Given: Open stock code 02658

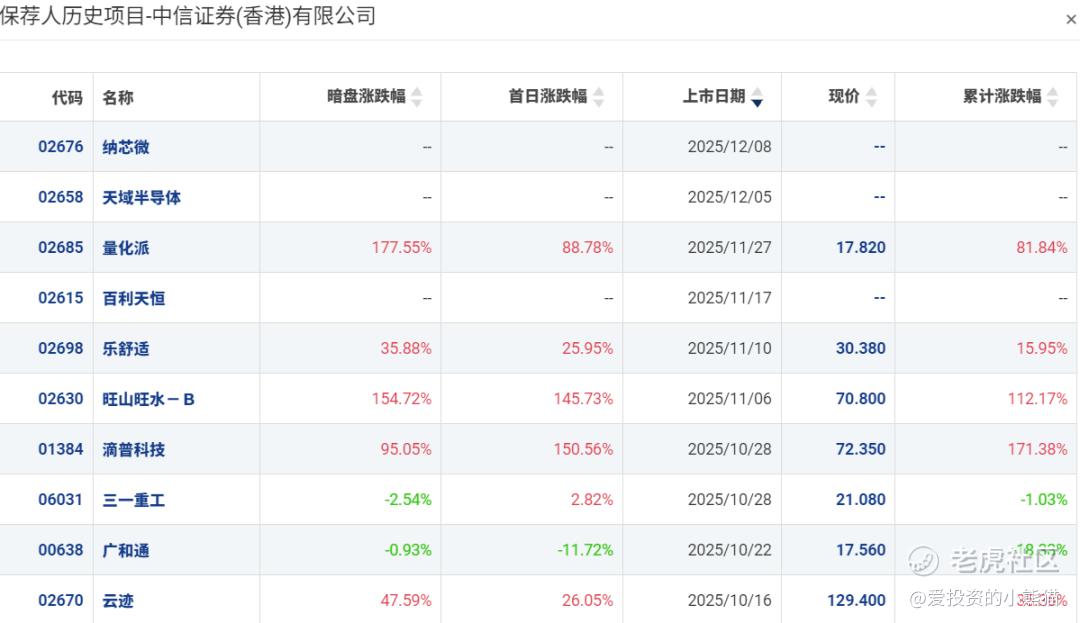Looking at the screenshot, I should pyautogui.click(x=61, y=197).
